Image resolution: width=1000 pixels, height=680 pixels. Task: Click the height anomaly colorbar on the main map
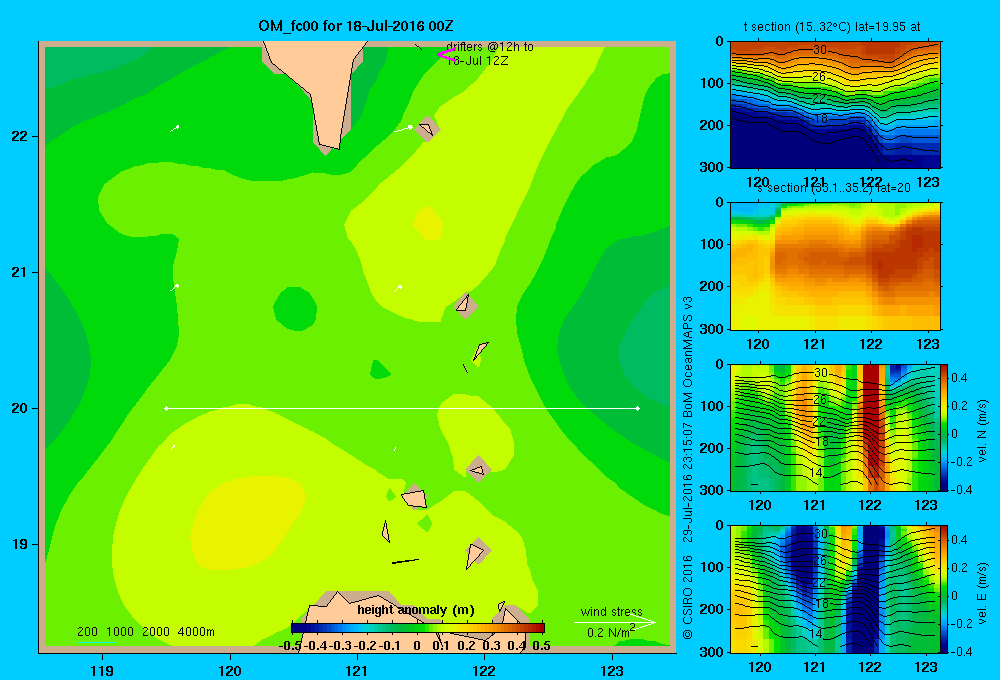(x=418, y=628)
